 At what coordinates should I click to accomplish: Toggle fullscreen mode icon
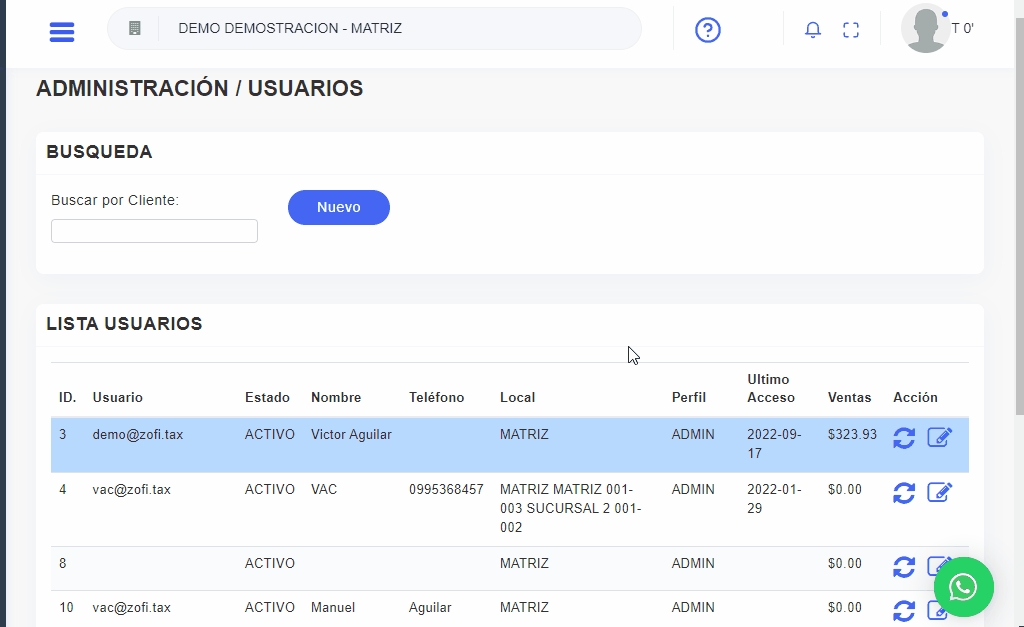coord(851,30)
